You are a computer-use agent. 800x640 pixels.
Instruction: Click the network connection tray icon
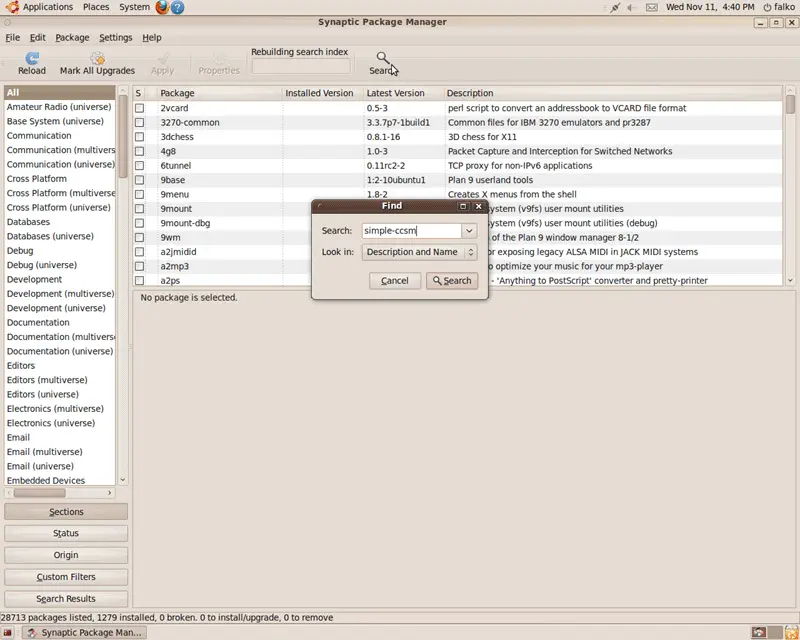coord(615,7)
